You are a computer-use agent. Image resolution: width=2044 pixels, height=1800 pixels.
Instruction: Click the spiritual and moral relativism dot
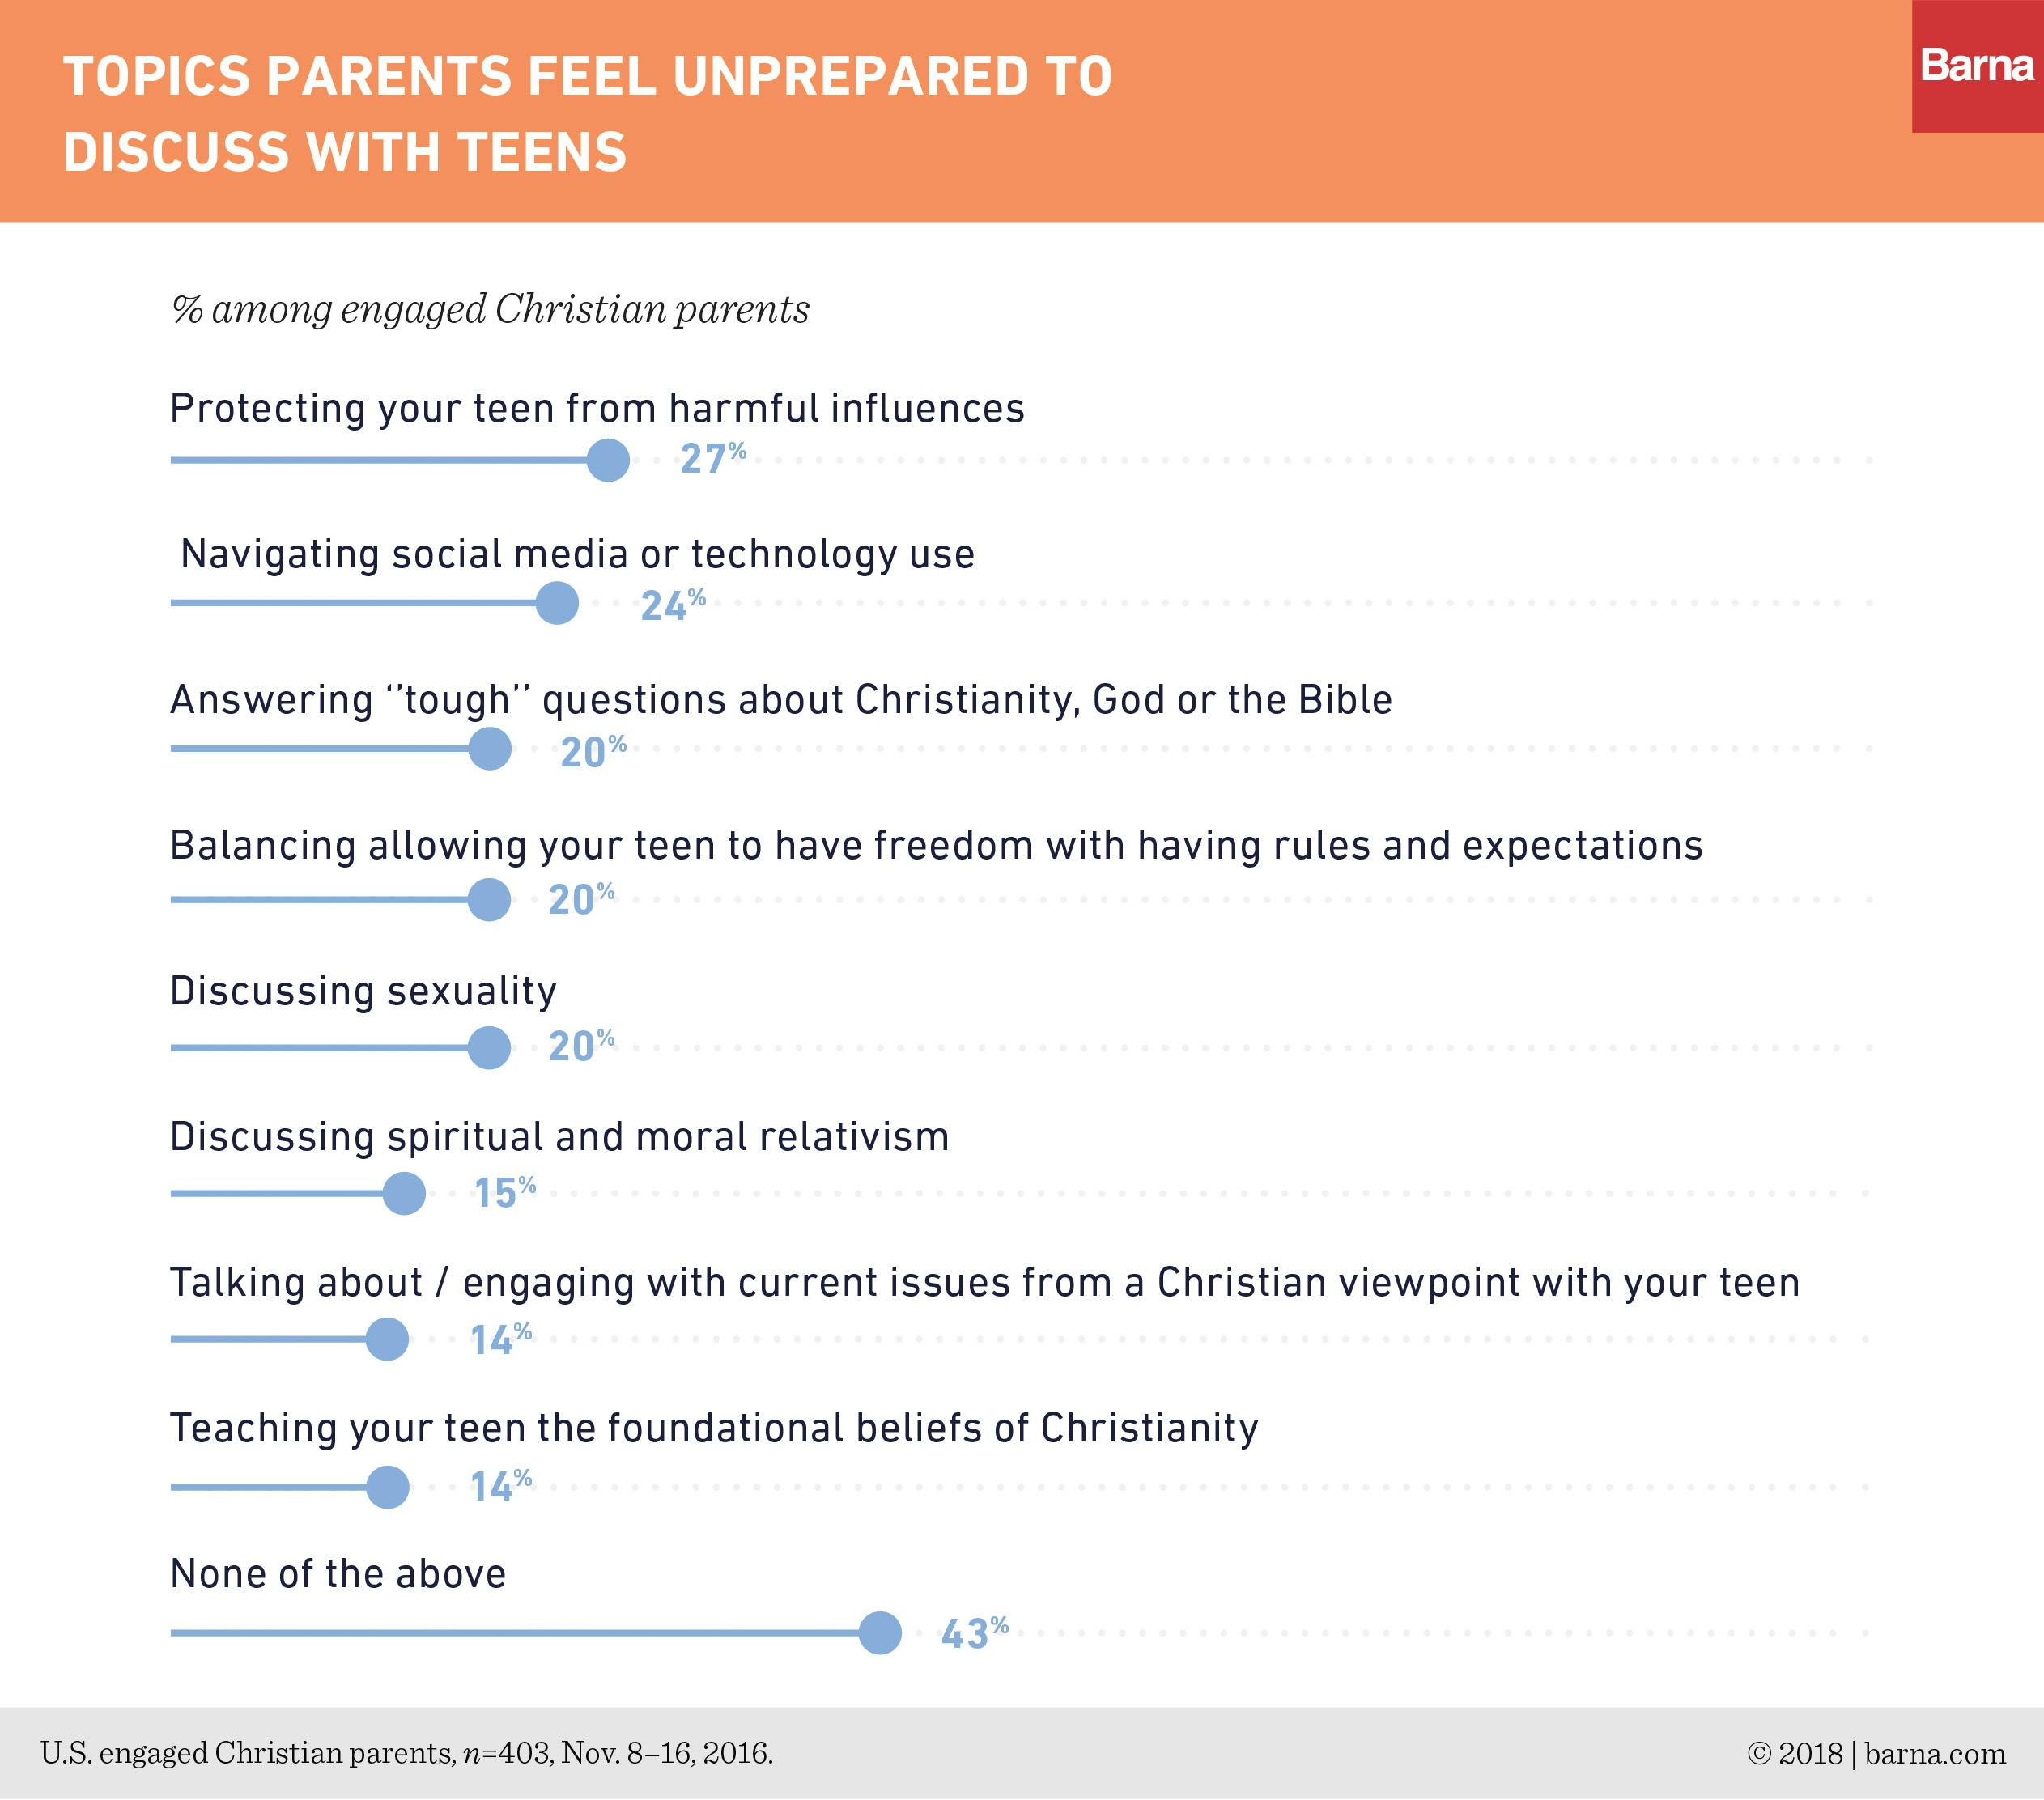(x=404, y=1193)
